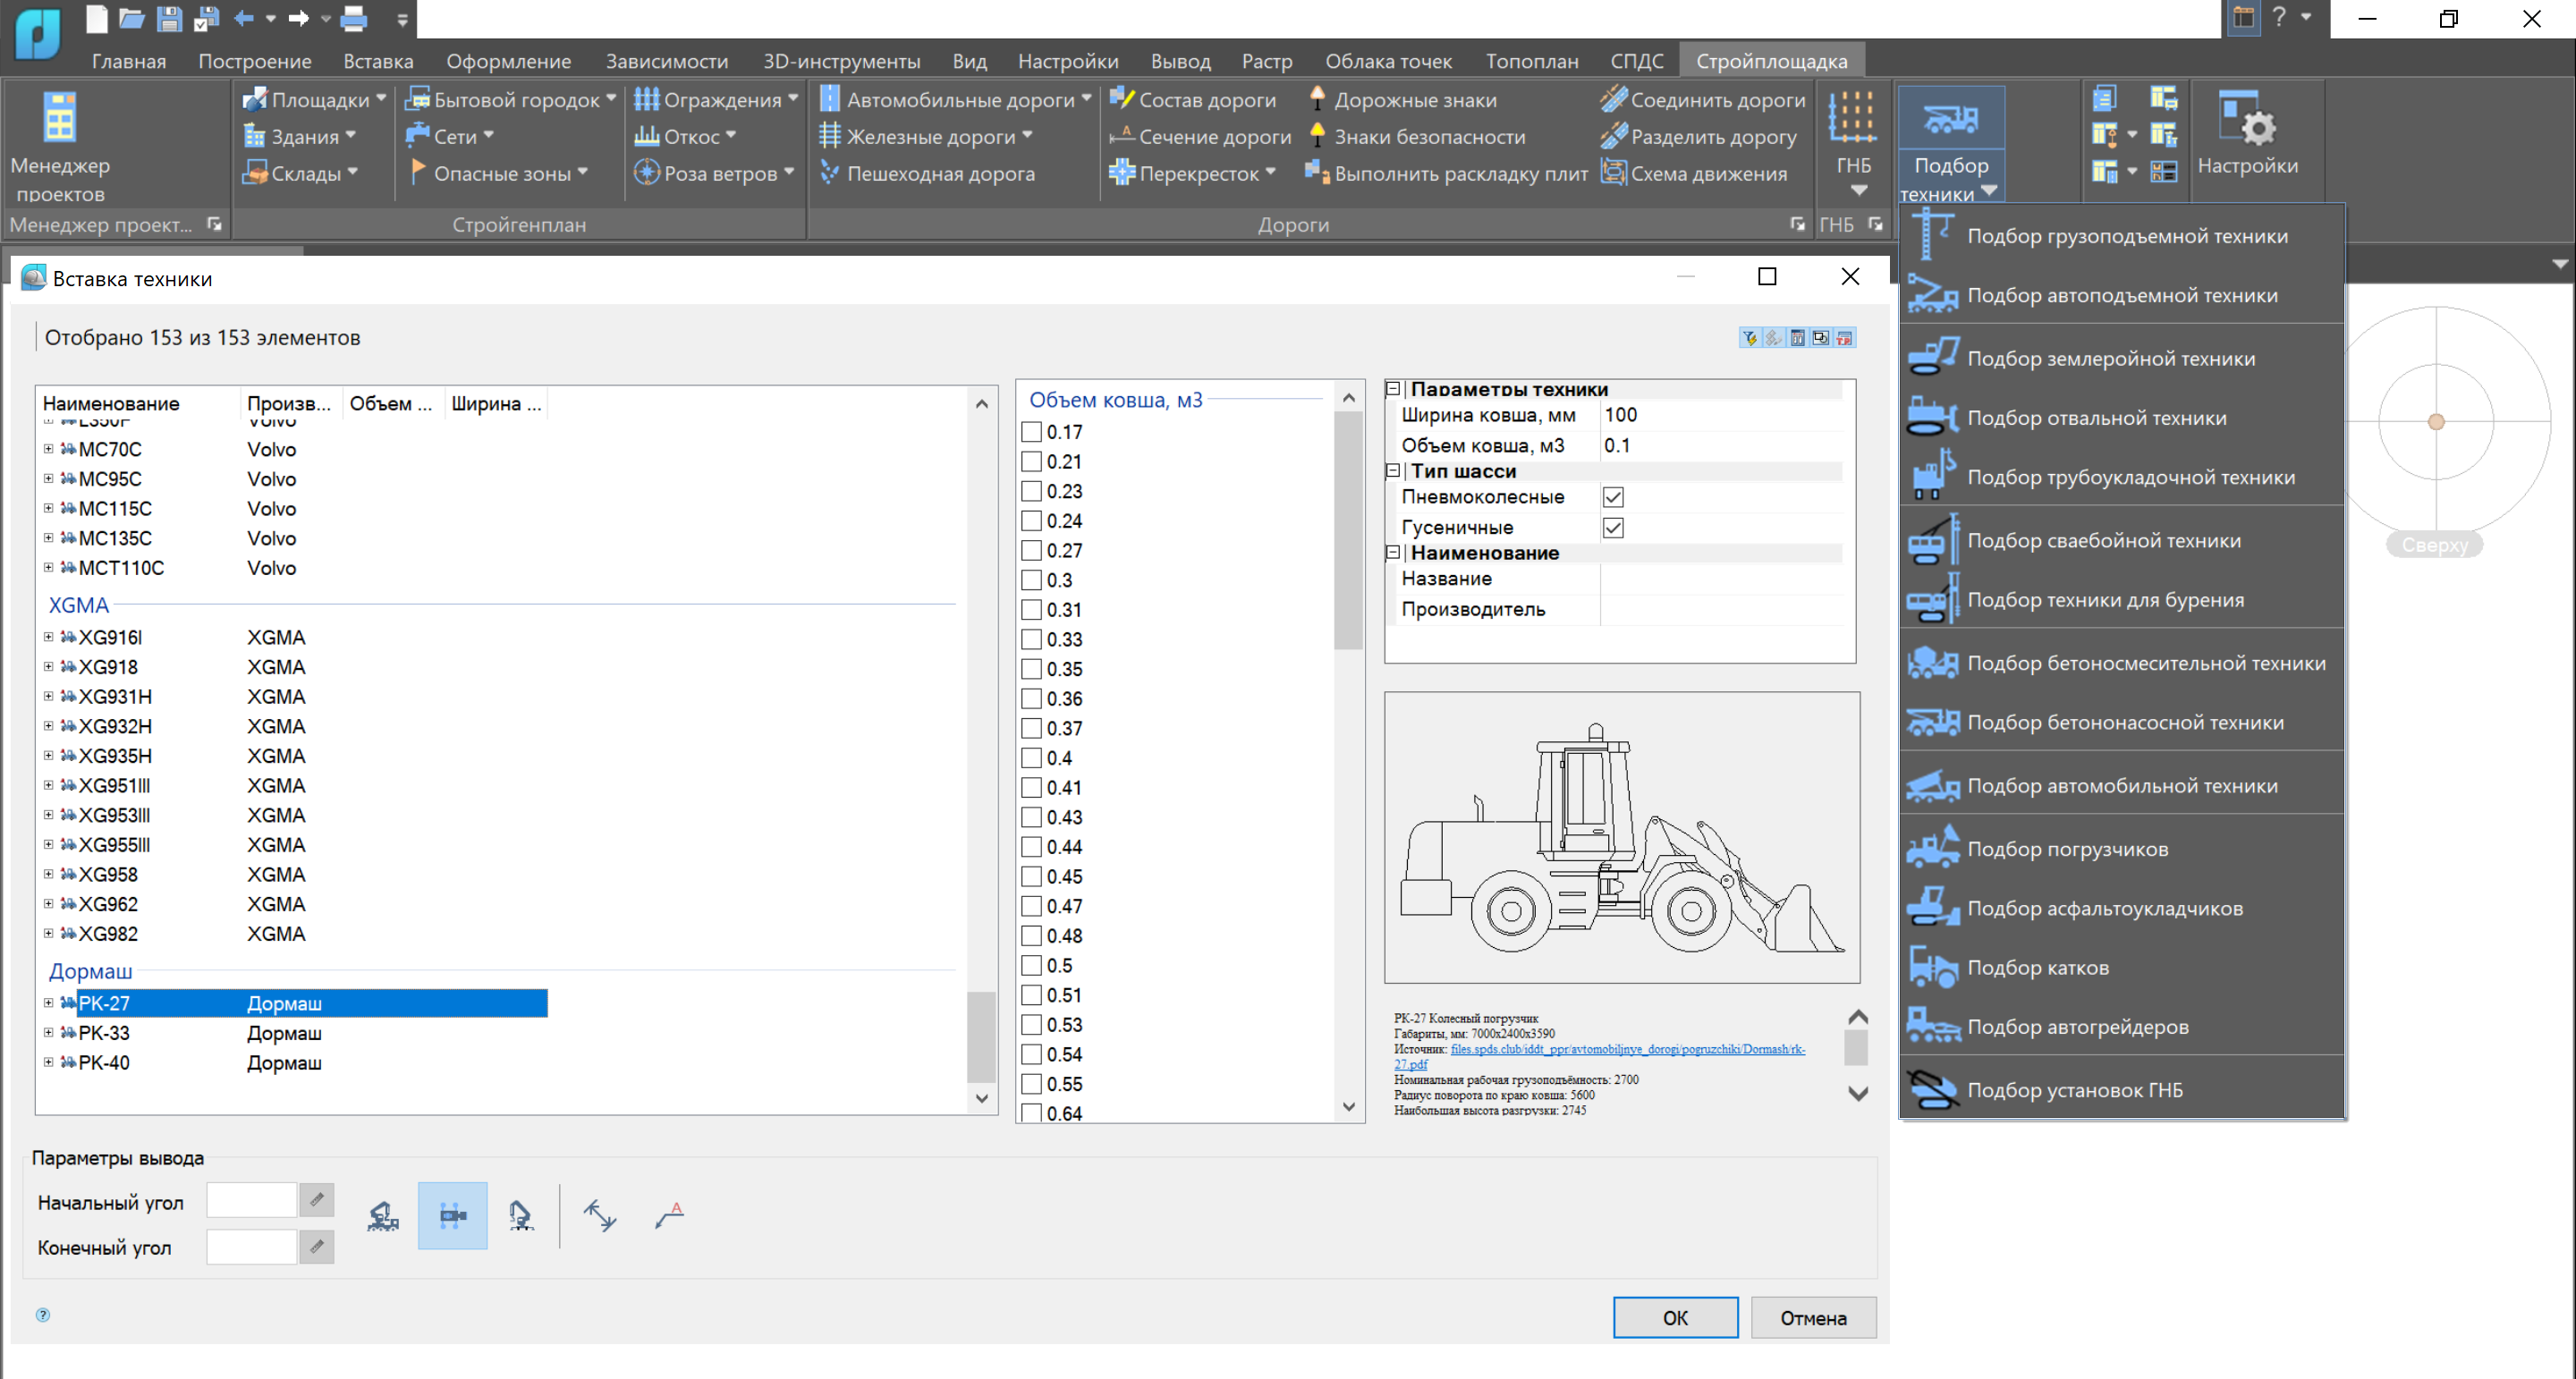Open the Главная ribbon tab
Screen dimensions: 2576x1379
tap(129, 61)
